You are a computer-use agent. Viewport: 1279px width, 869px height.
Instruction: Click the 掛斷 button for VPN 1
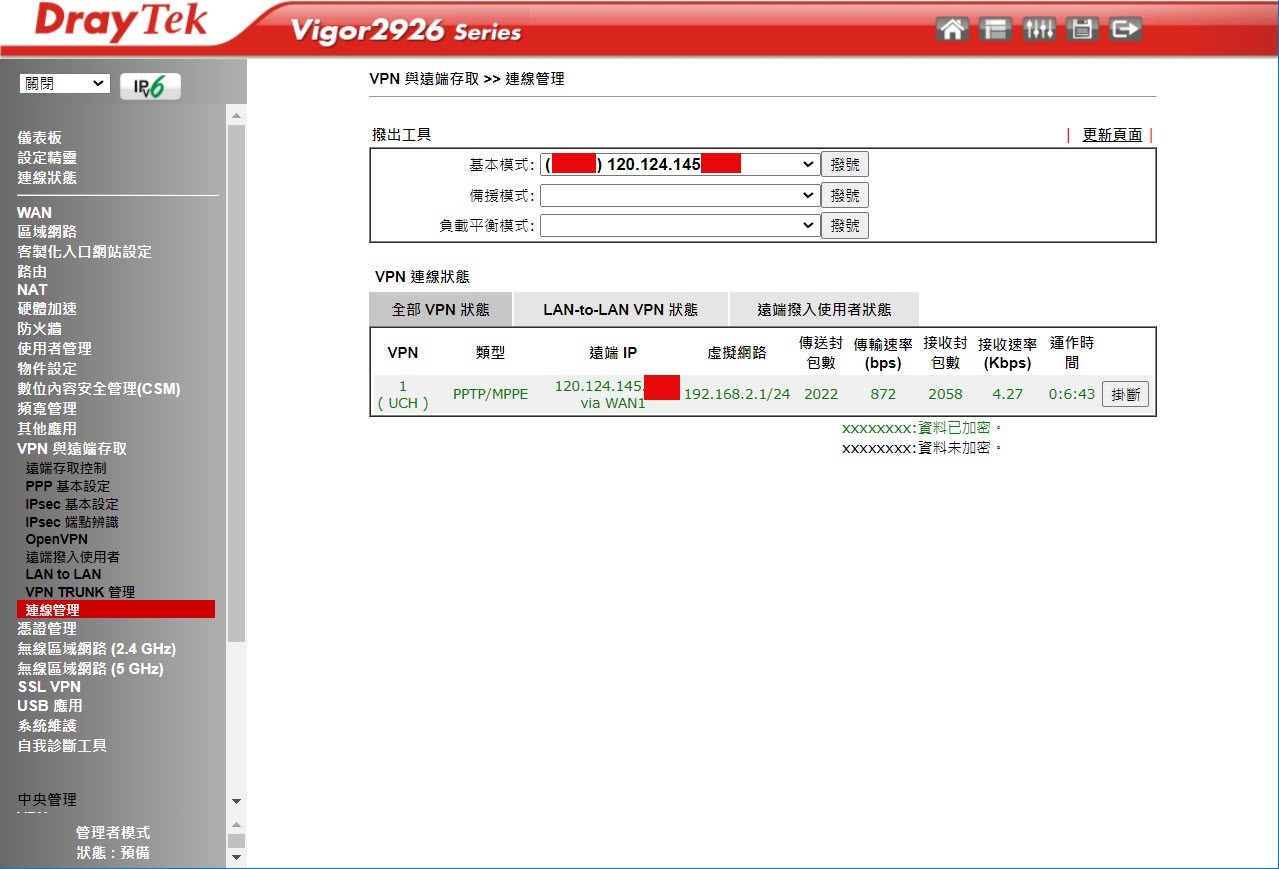pos(1125,394)
